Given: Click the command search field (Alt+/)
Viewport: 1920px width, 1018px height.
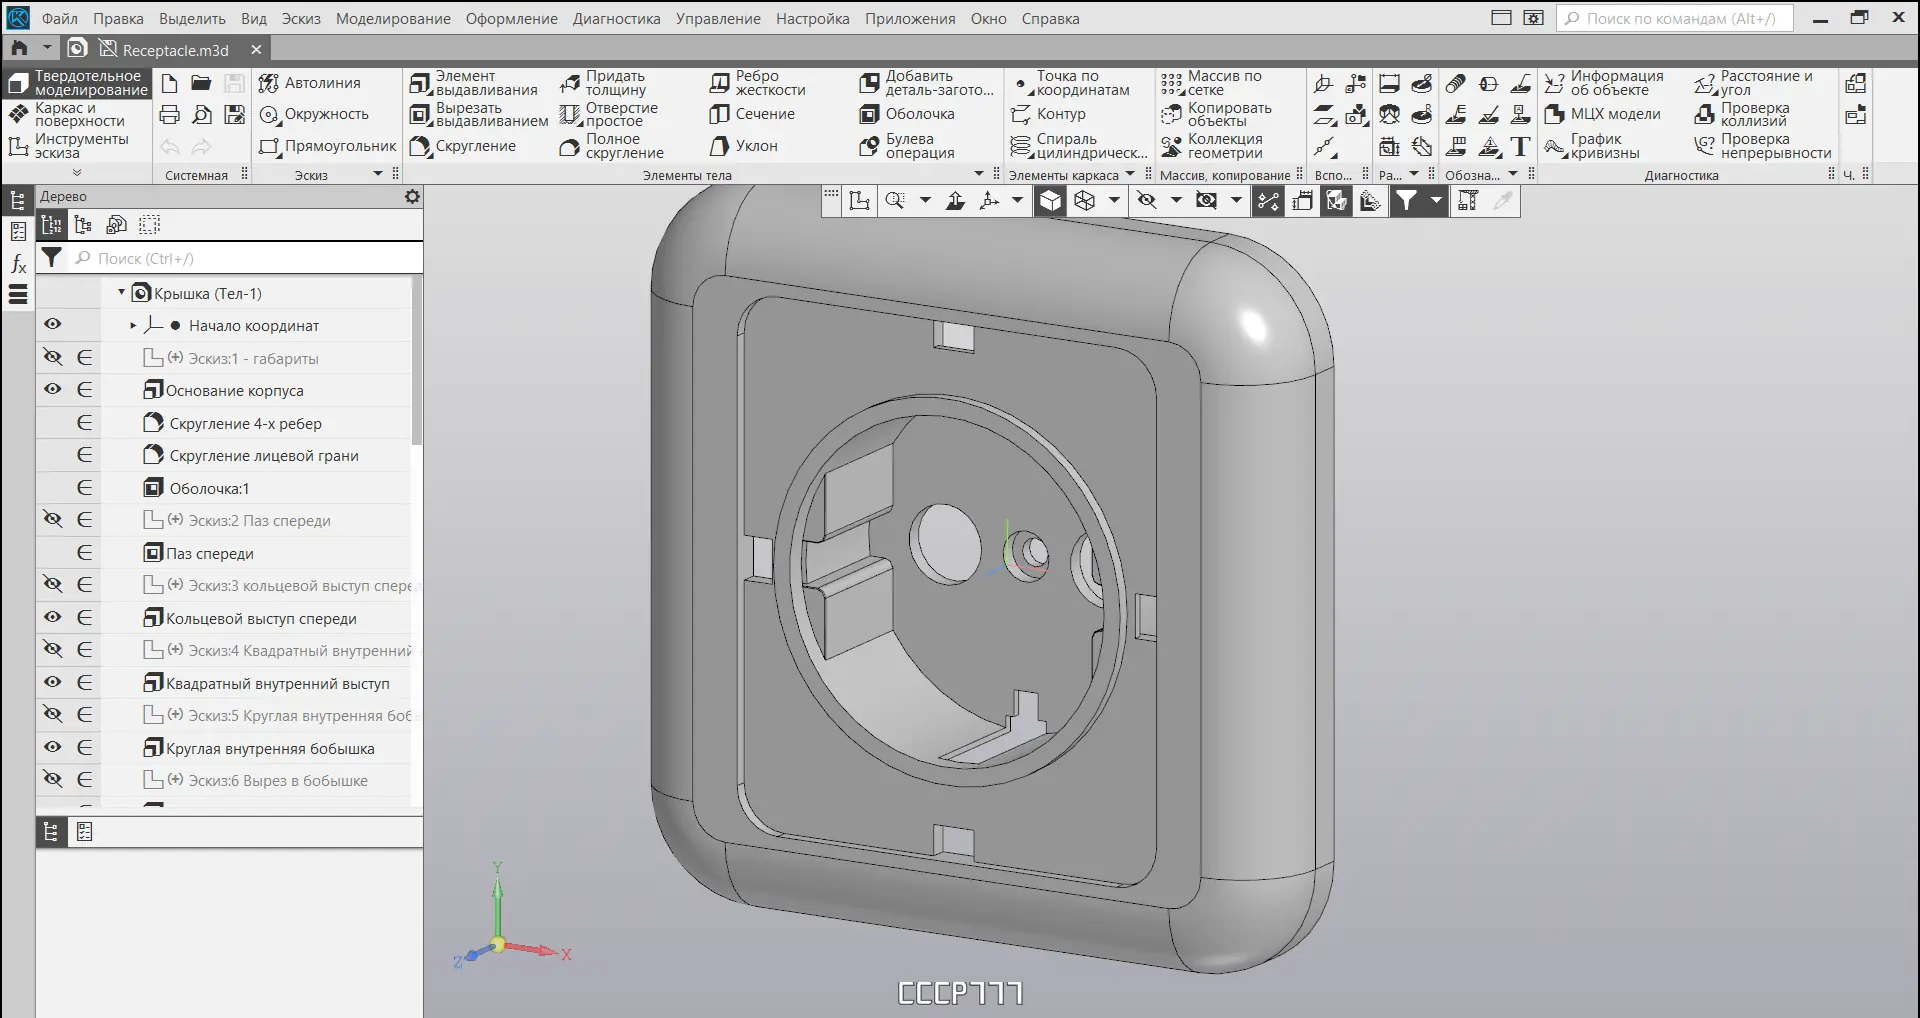Looking at the screenshot, I should pos(1675,19).
